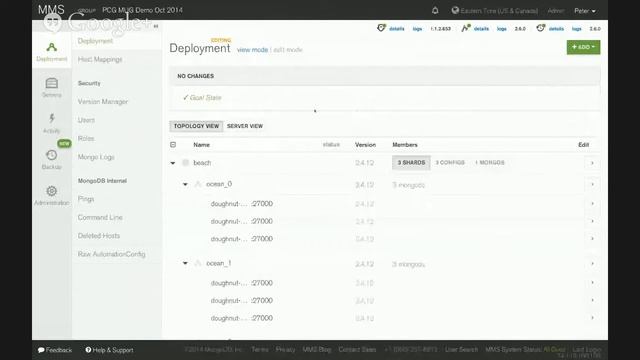Collapse the beach cluster row
This screenshot has height=360, width=640.
click(x=173, y=163)
